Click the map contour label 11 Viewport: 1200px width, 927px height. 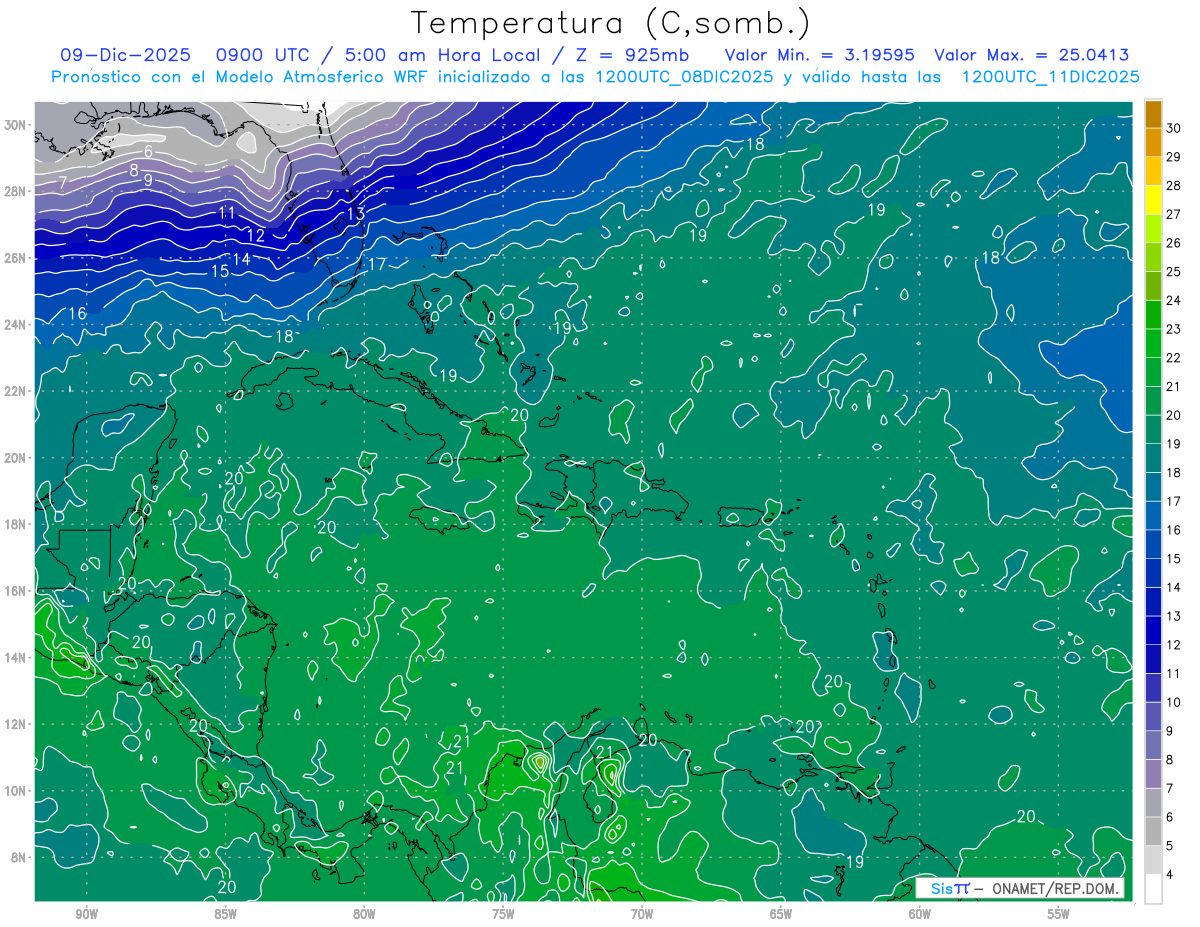(x=227, y=213)
